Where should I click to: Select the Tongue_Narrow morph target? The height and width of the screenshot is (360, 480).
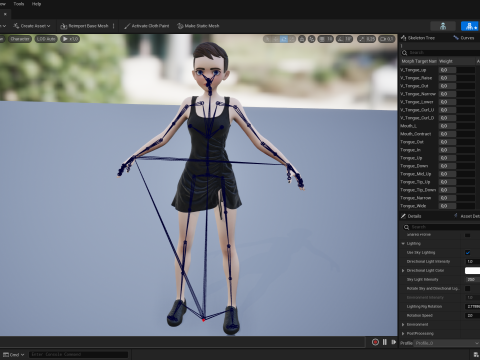(x=416, y=198)
